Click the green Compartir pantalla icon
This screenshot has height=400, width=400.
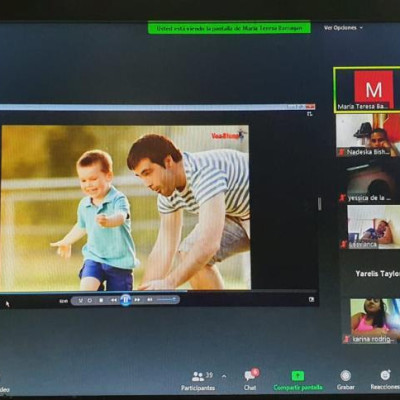click(x=298, y=376)
